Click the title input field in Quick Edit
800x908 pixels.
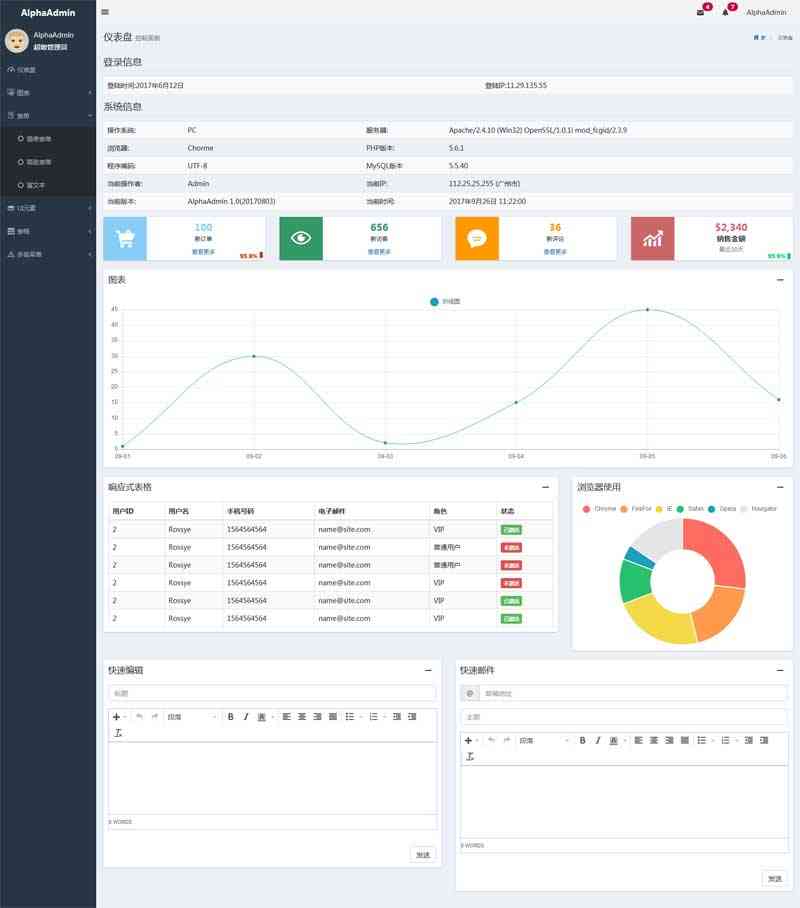click(x=272, y=693)
